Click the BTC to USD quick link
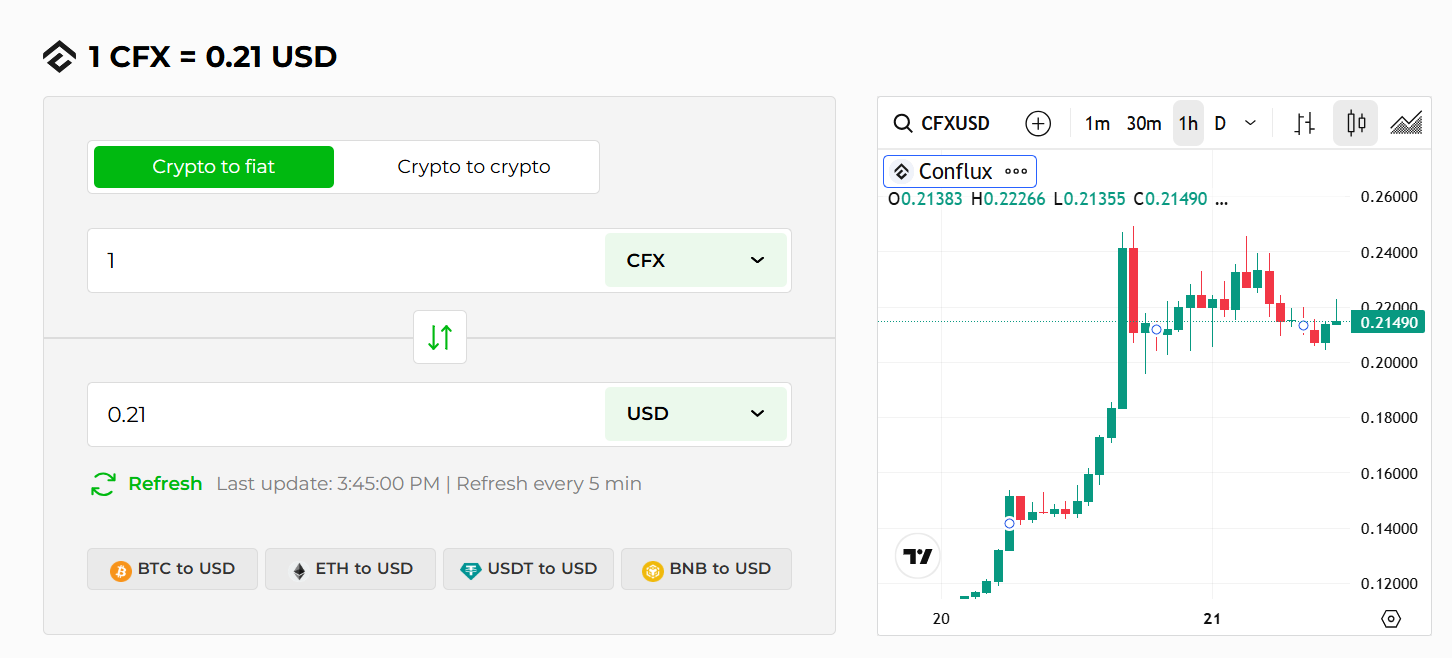1452x658 pixels. pos(172,568)
